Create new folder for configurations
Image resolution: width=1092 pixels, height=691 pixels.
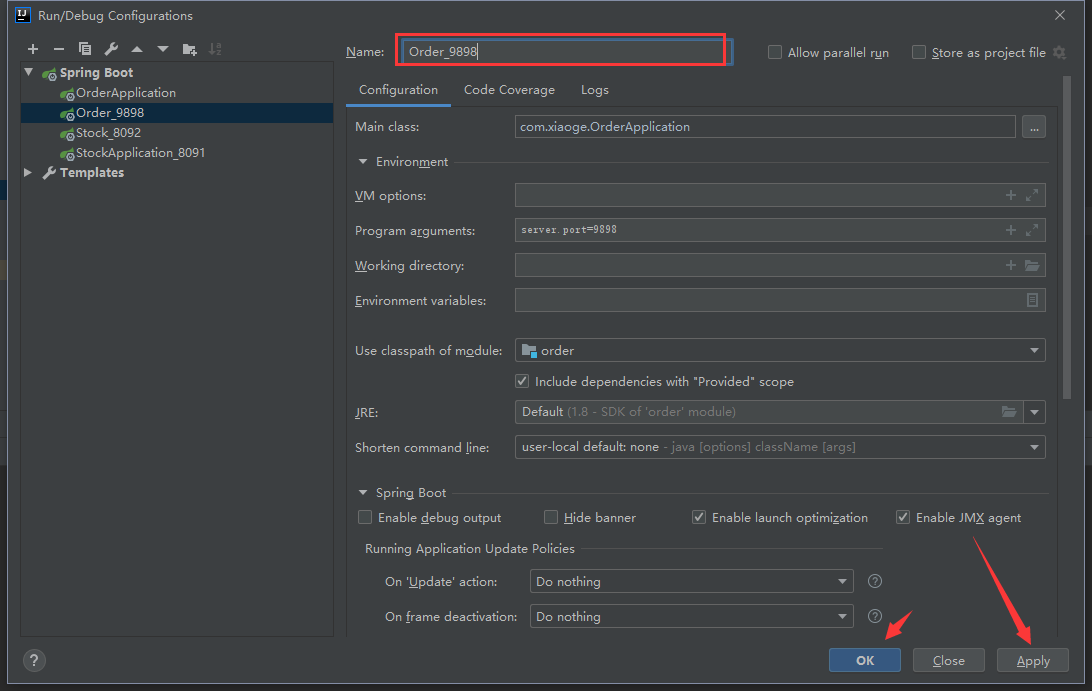189,49
